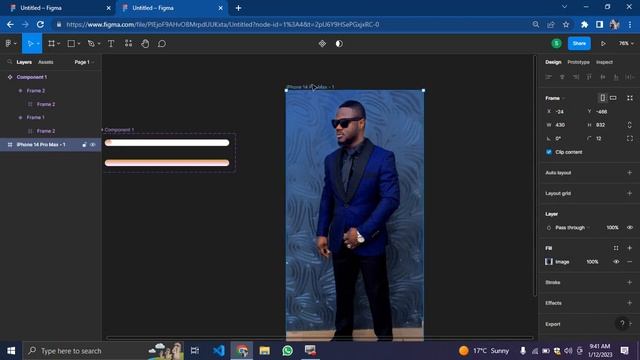Search layers with the magnifier icon
The width and height of the screenshot is (640, 360).
pyautogui.click(x=9, y=62)
